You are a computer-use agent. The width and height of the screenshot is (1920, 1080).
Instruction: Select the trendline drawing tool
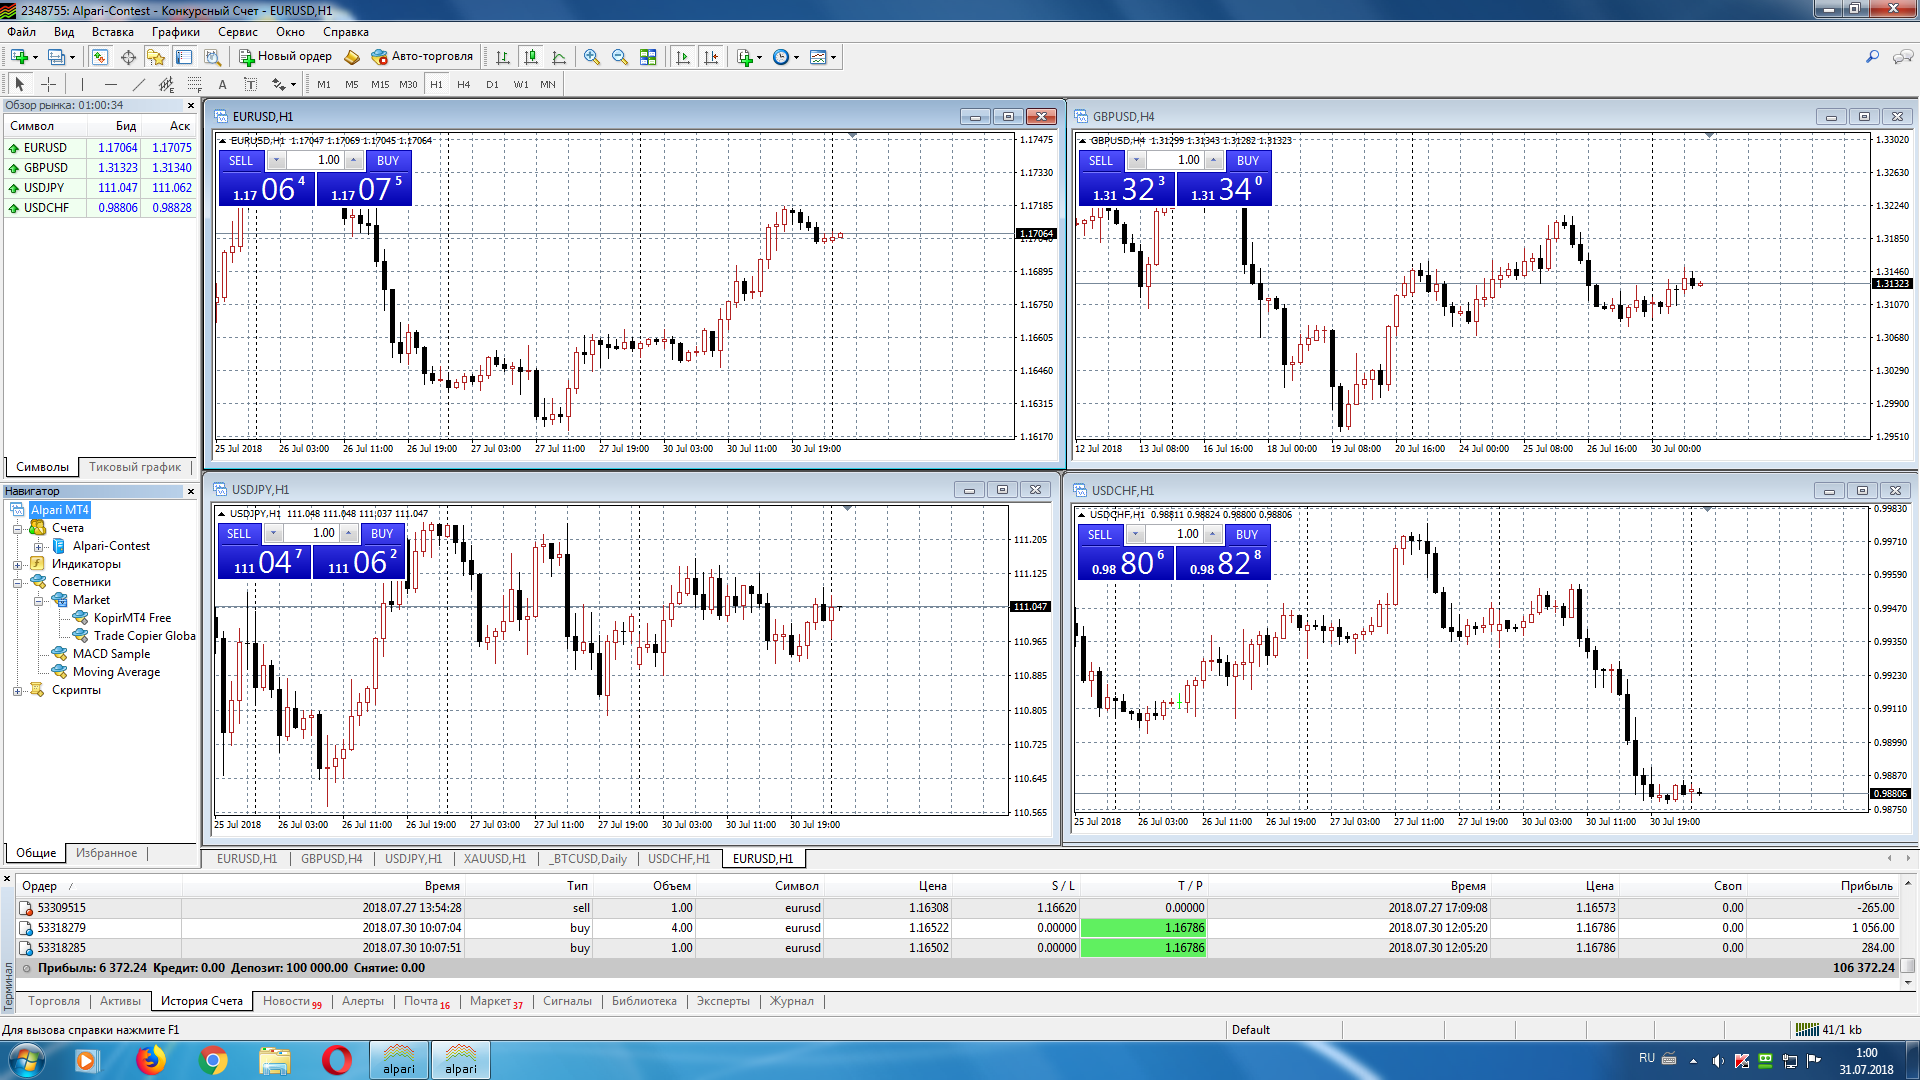[139, 85]
